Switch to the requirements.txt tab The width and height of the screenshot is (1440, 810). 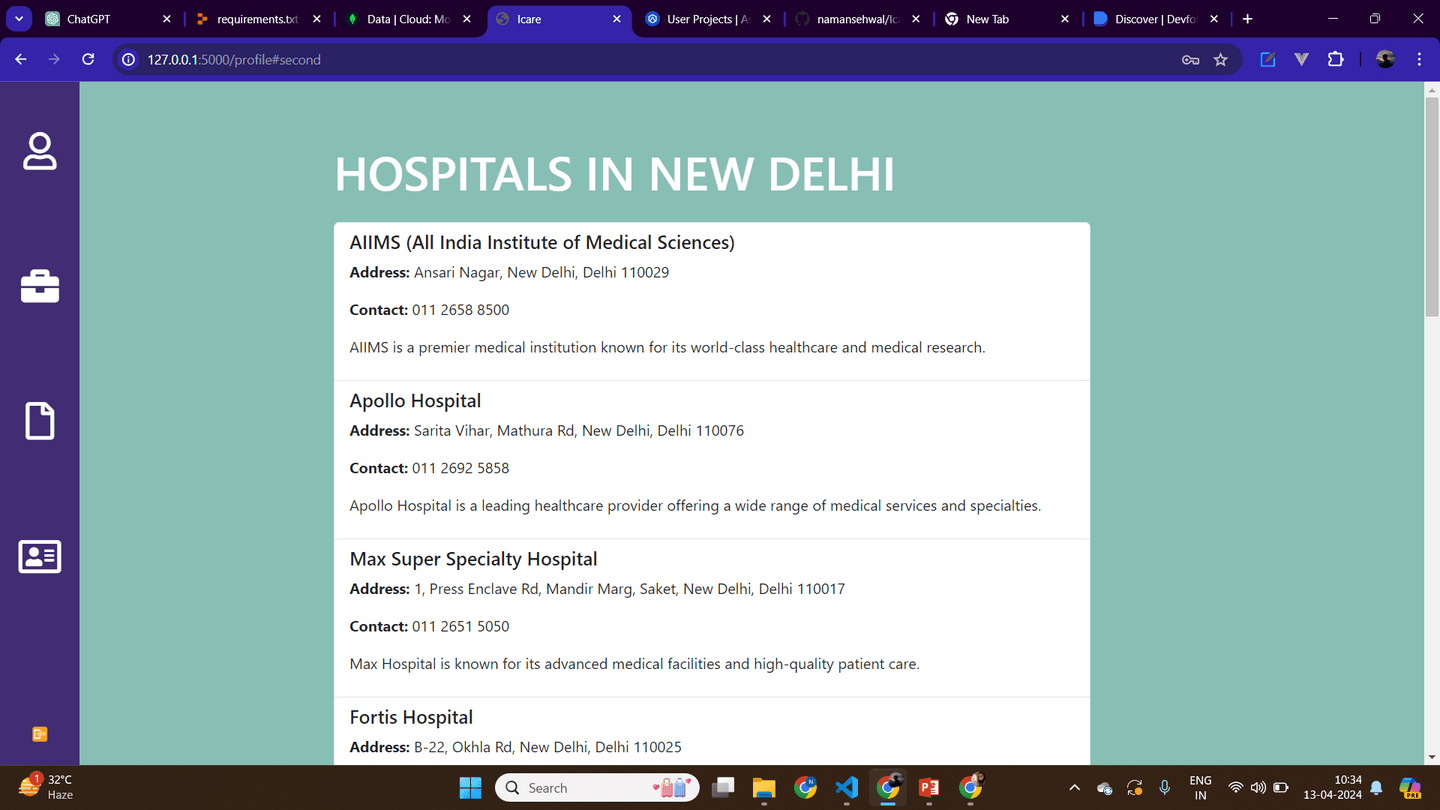click(x=258, y=19)
